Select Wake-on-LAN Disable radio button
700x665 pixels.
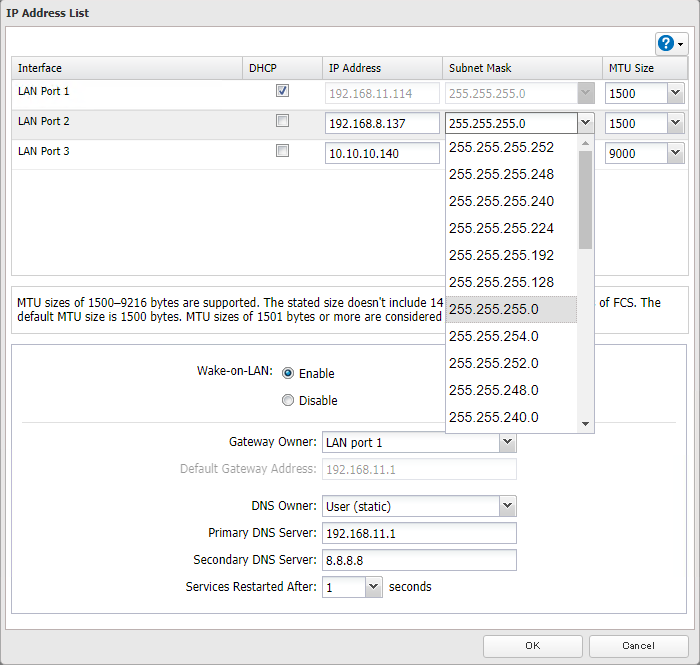[288, 400]
